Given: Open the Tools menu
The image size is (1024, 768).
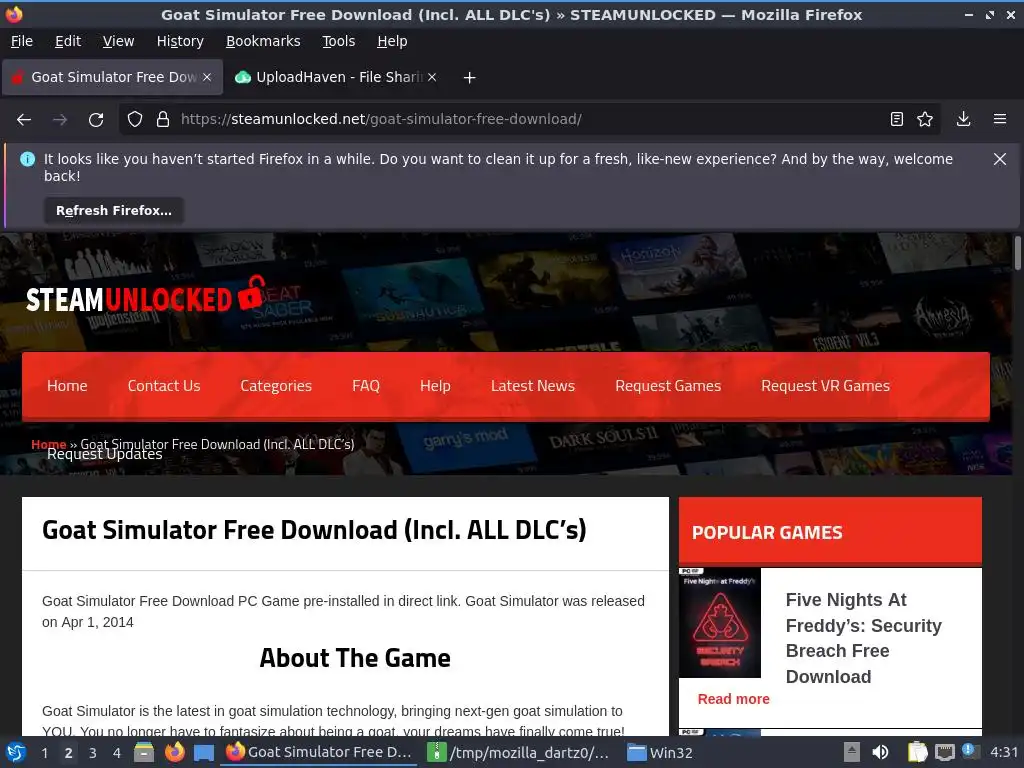Looking at the screenshot, I should (338, 41).
